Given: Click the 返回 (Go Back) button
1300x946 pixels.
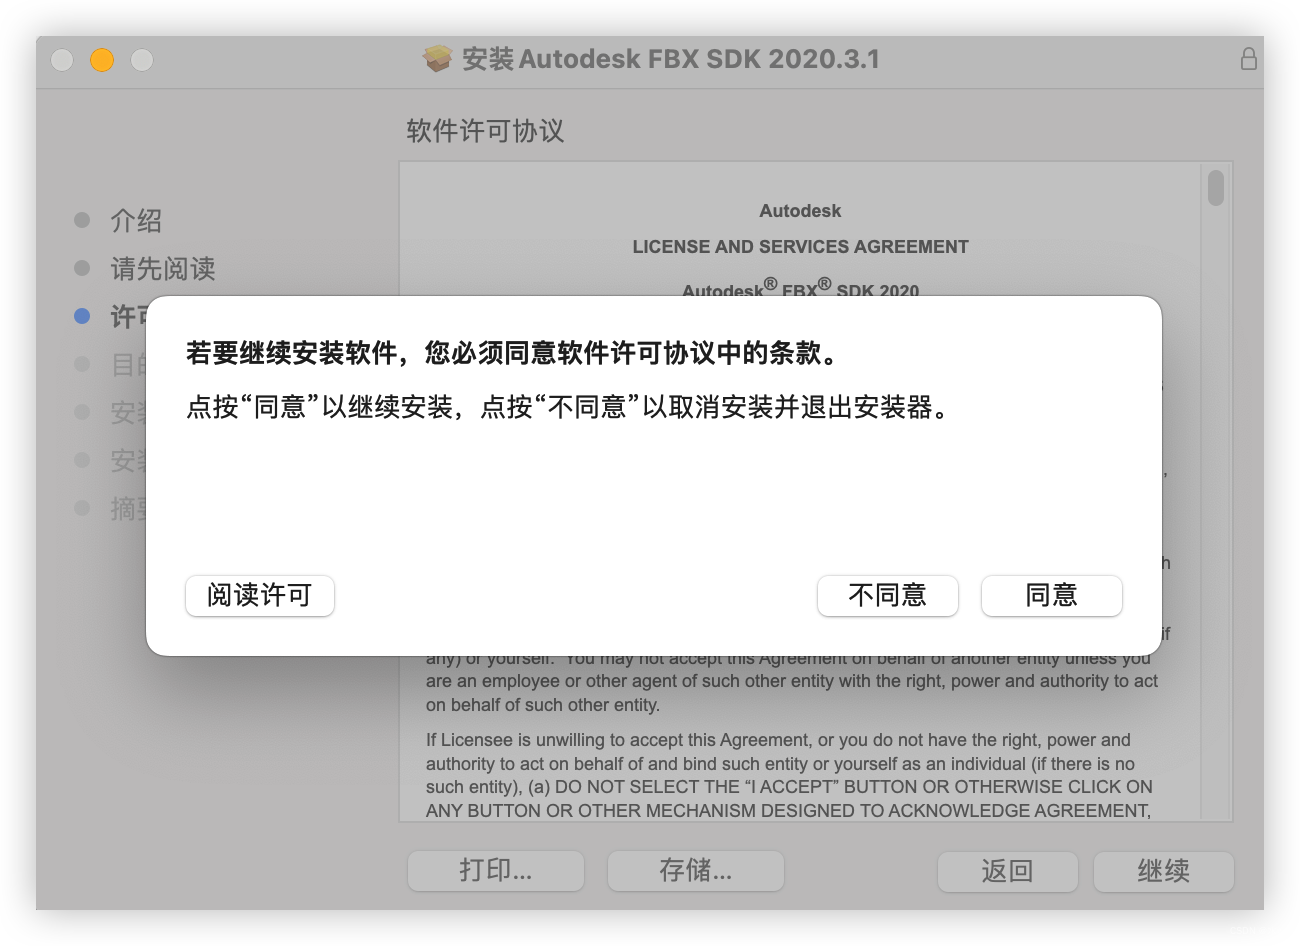Looking at the screenshot, I should pos(1008,872).
